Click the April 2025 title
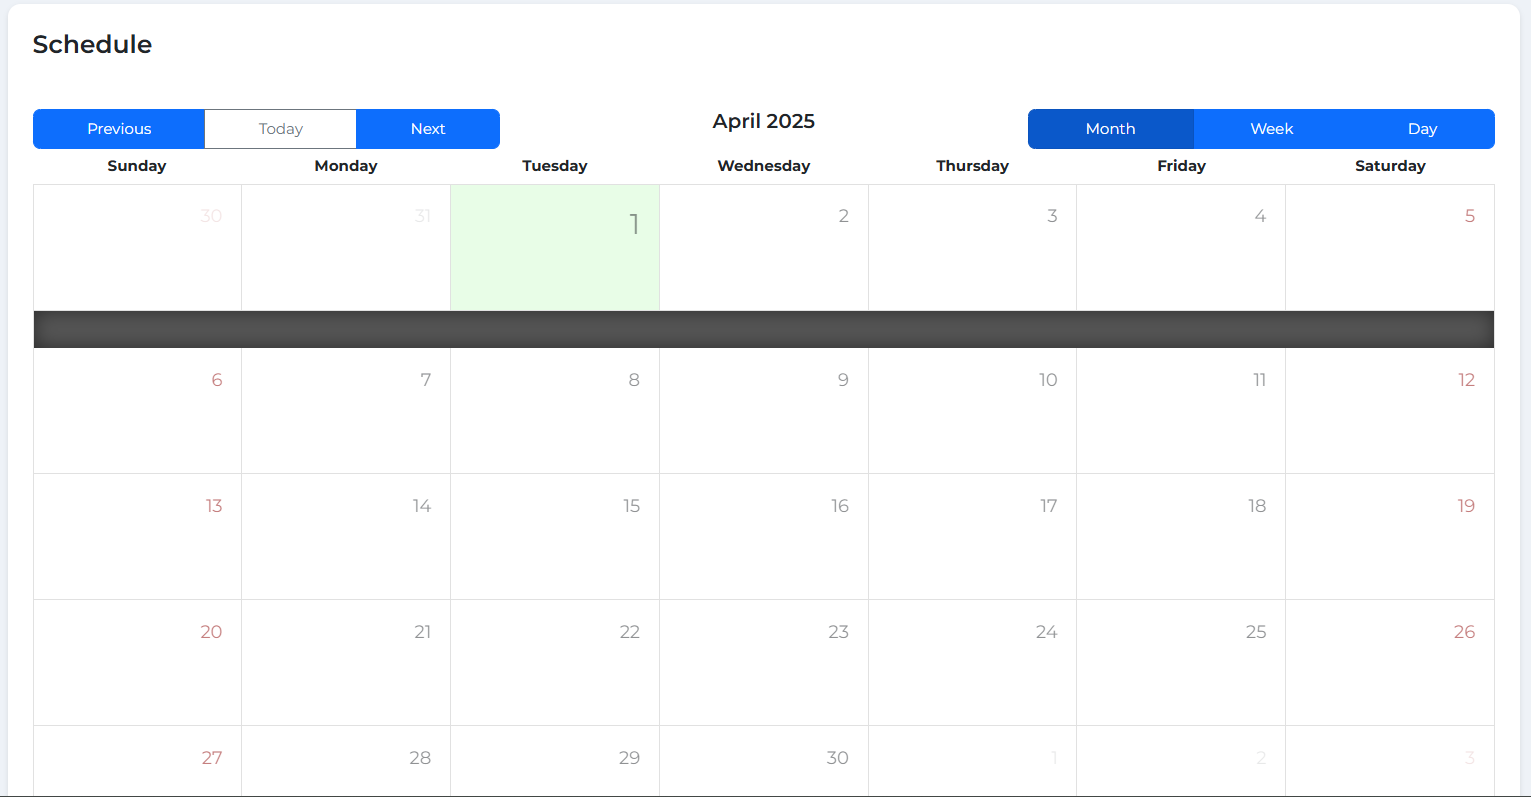Viewport: 1531px width, 797px height. coord(763,121)
